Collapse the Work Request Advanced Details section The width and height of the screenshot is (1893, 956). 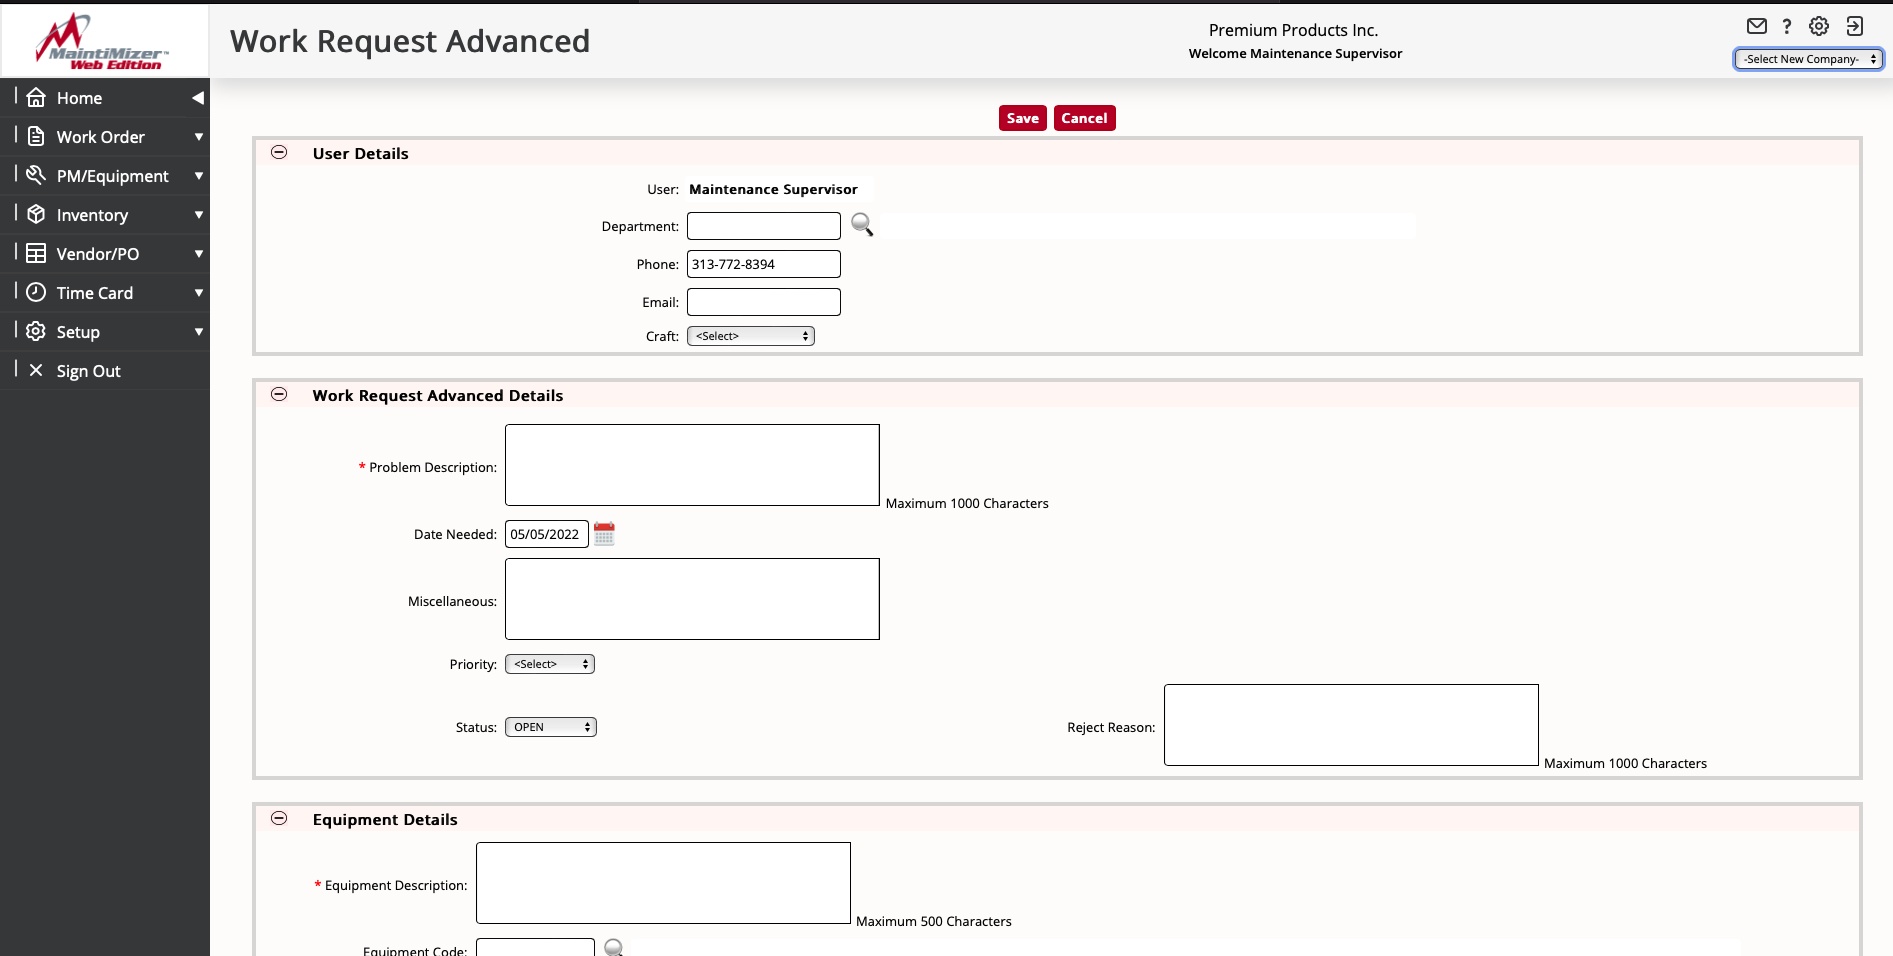click(278, 395)
